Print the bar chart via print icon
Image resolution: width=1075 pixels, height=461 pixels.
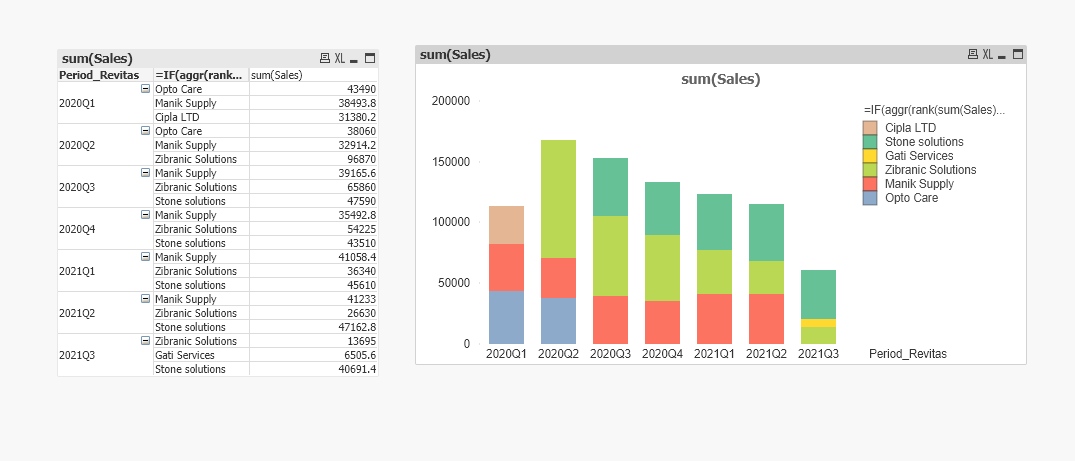pos(972,54)
